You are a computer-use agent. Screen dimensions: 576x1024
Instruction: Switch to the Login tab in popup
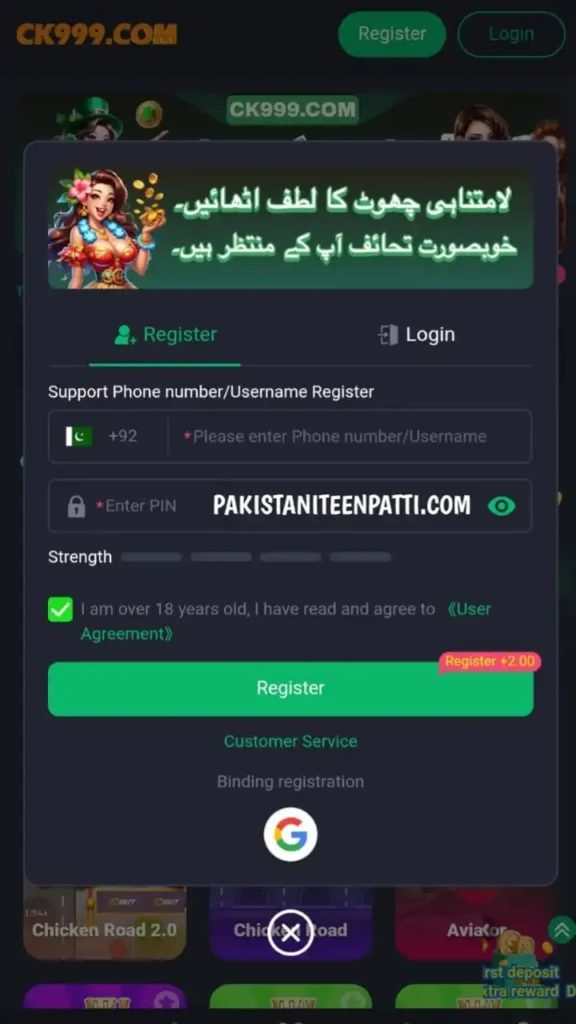click(x=416, y=335)
